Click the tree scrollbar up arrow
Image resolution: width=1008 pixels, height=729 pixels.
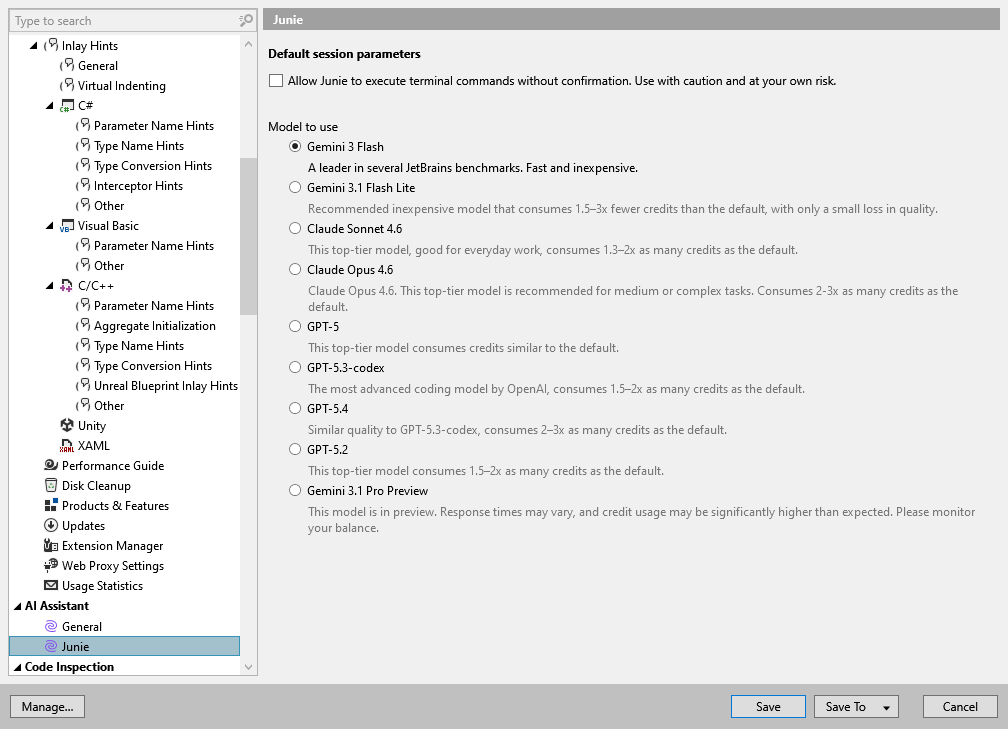(x=248, y=44)
